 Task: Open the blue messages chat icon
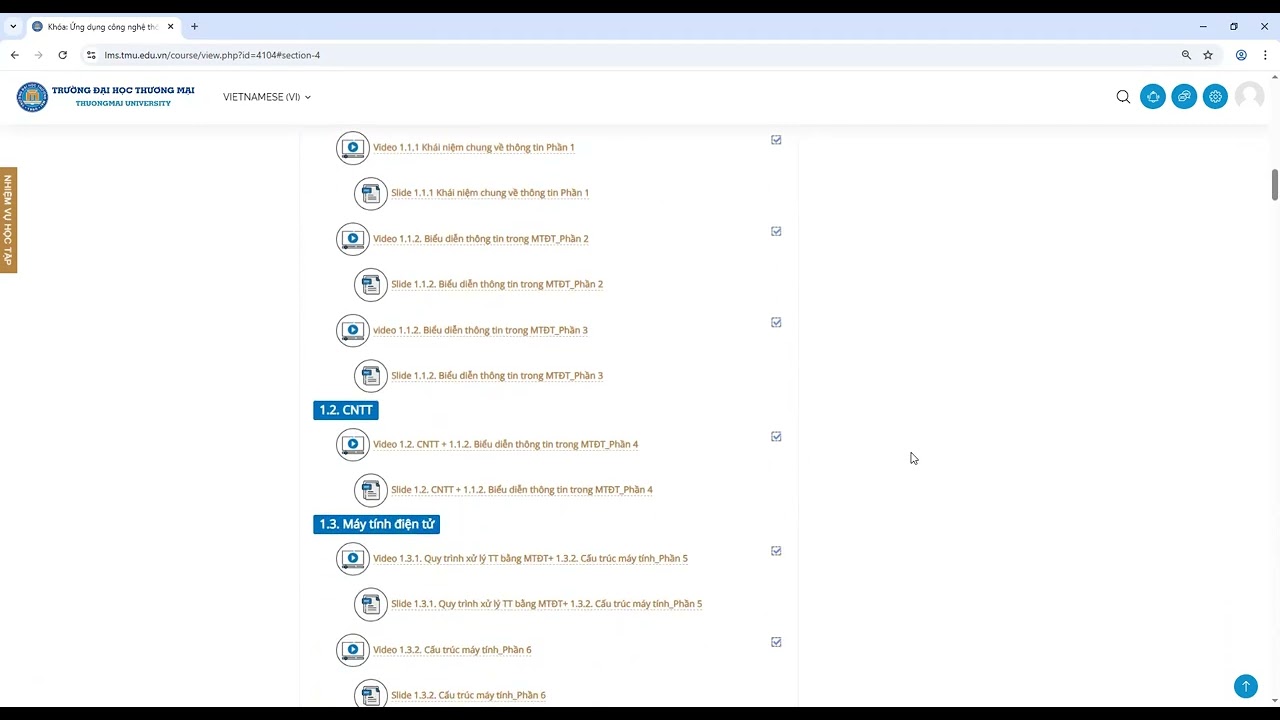1184,97
